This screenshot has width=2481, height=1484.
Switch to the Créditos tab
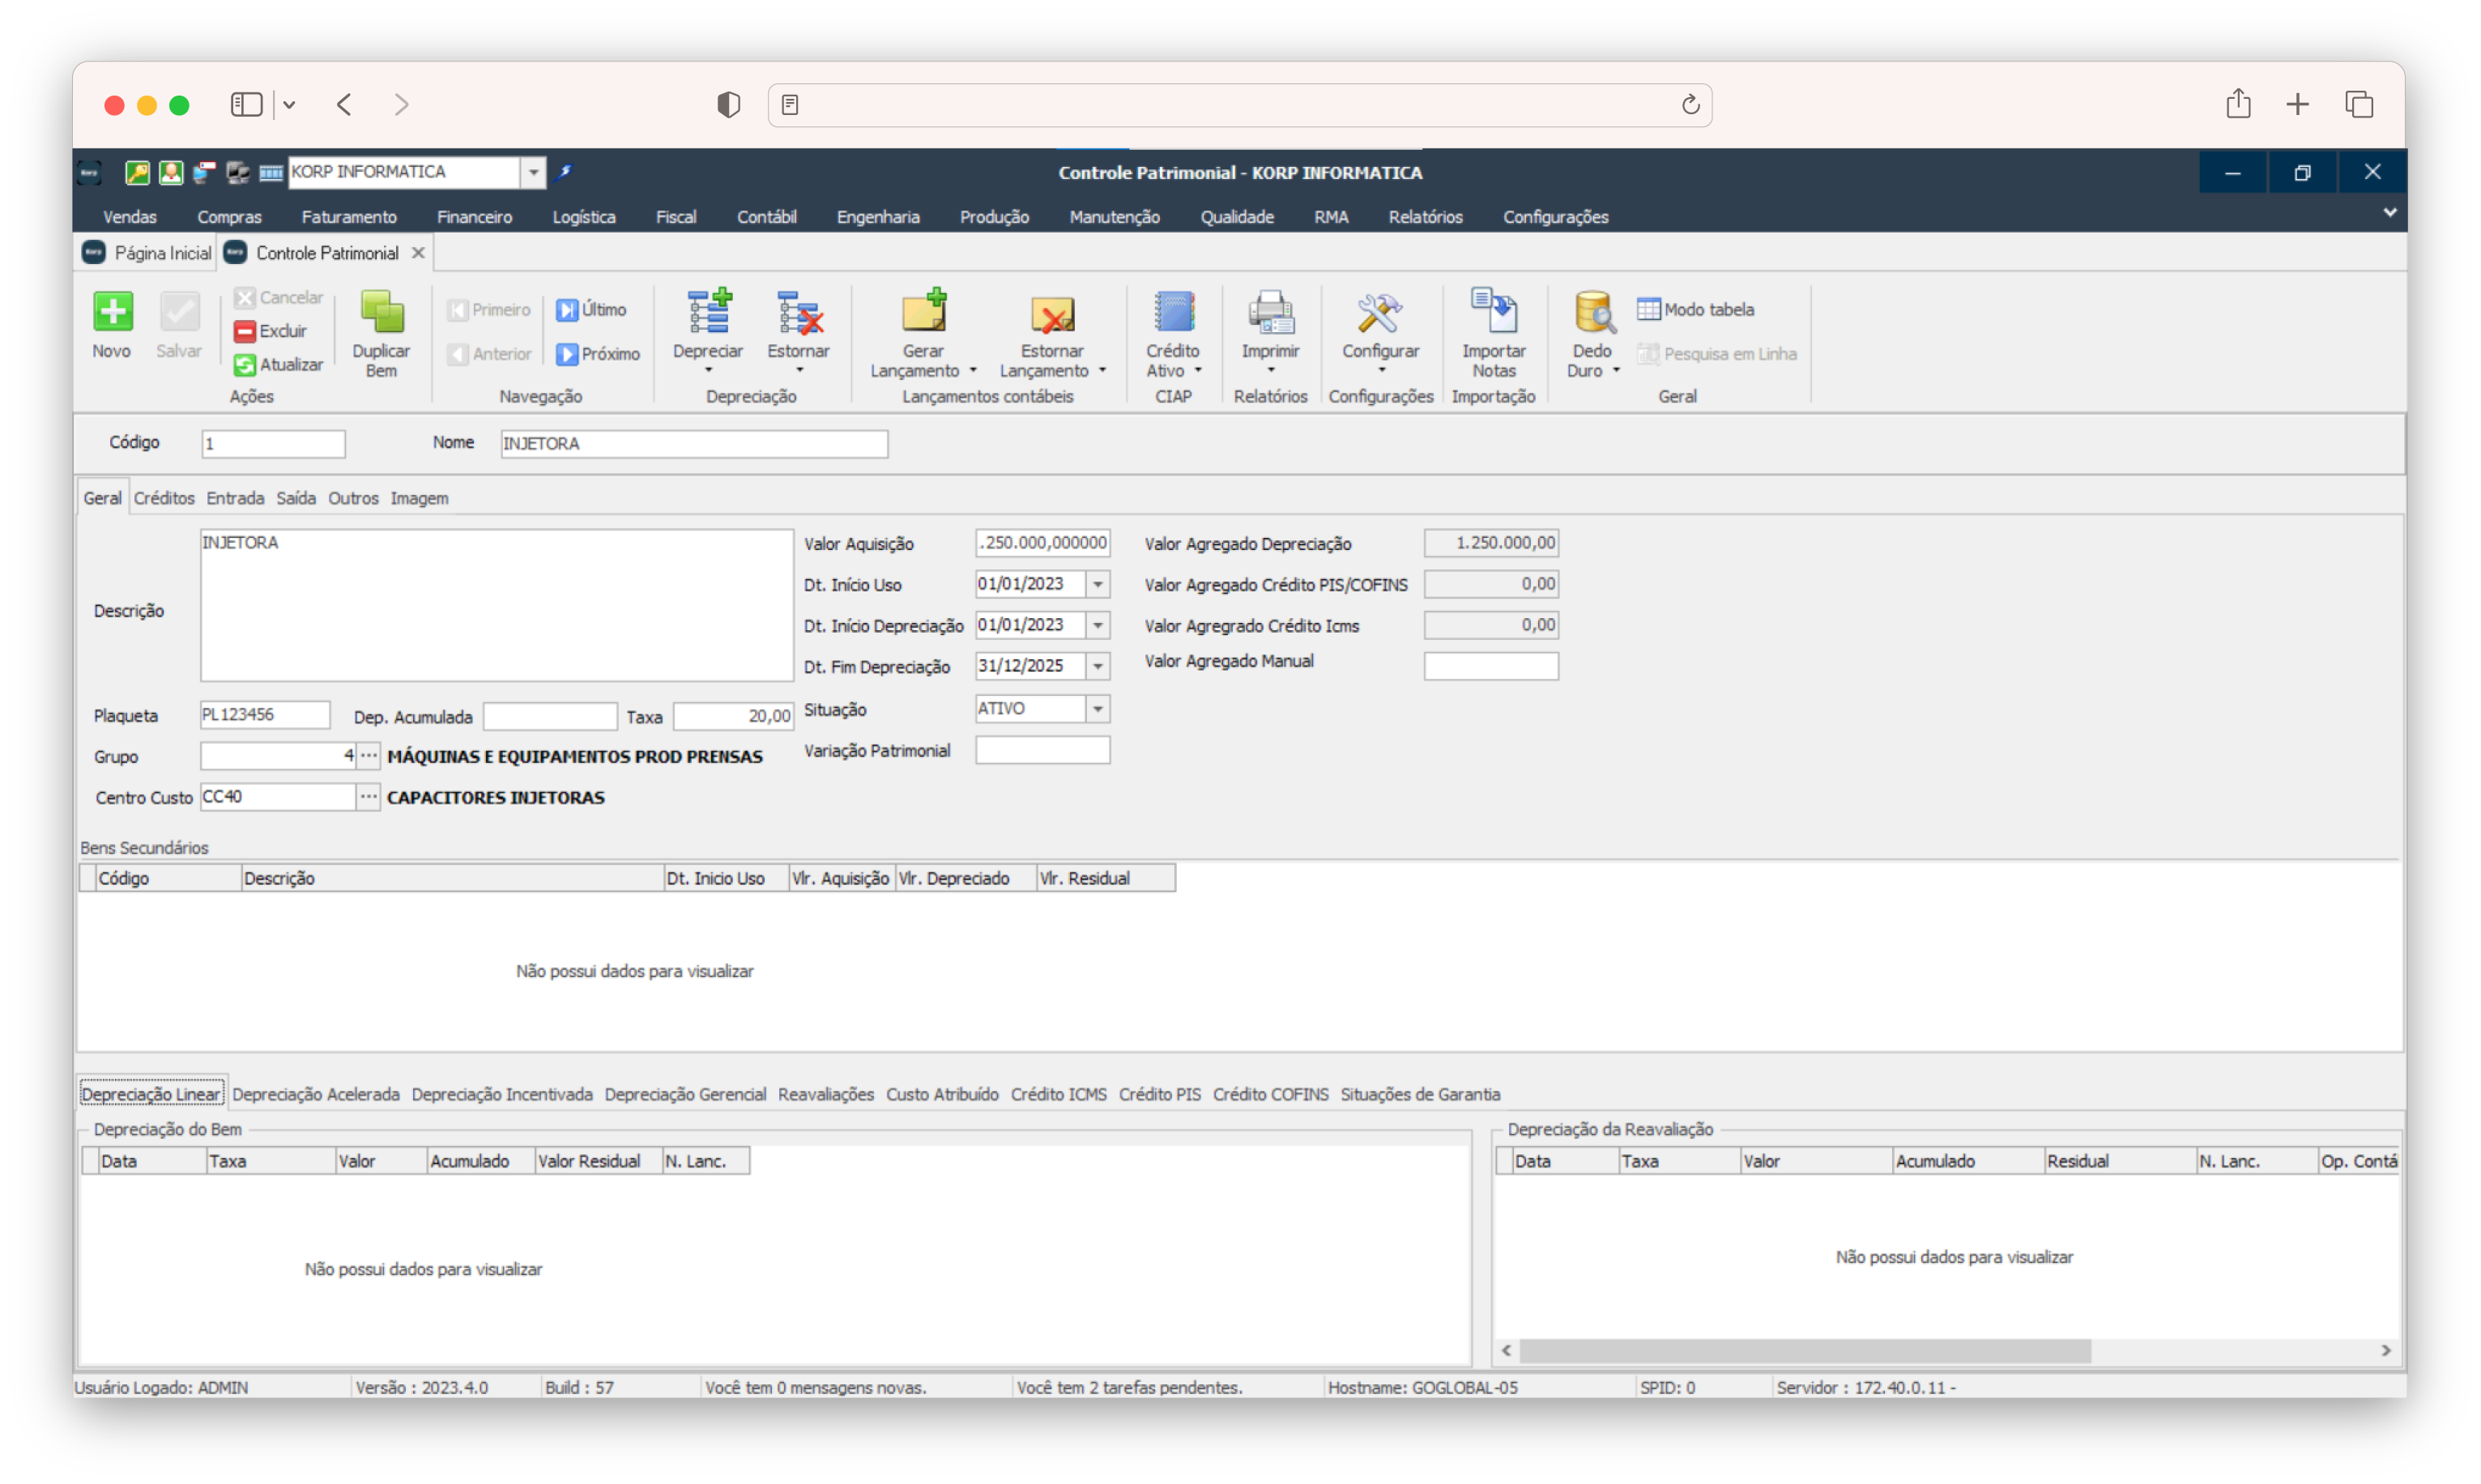pos(164,498)
